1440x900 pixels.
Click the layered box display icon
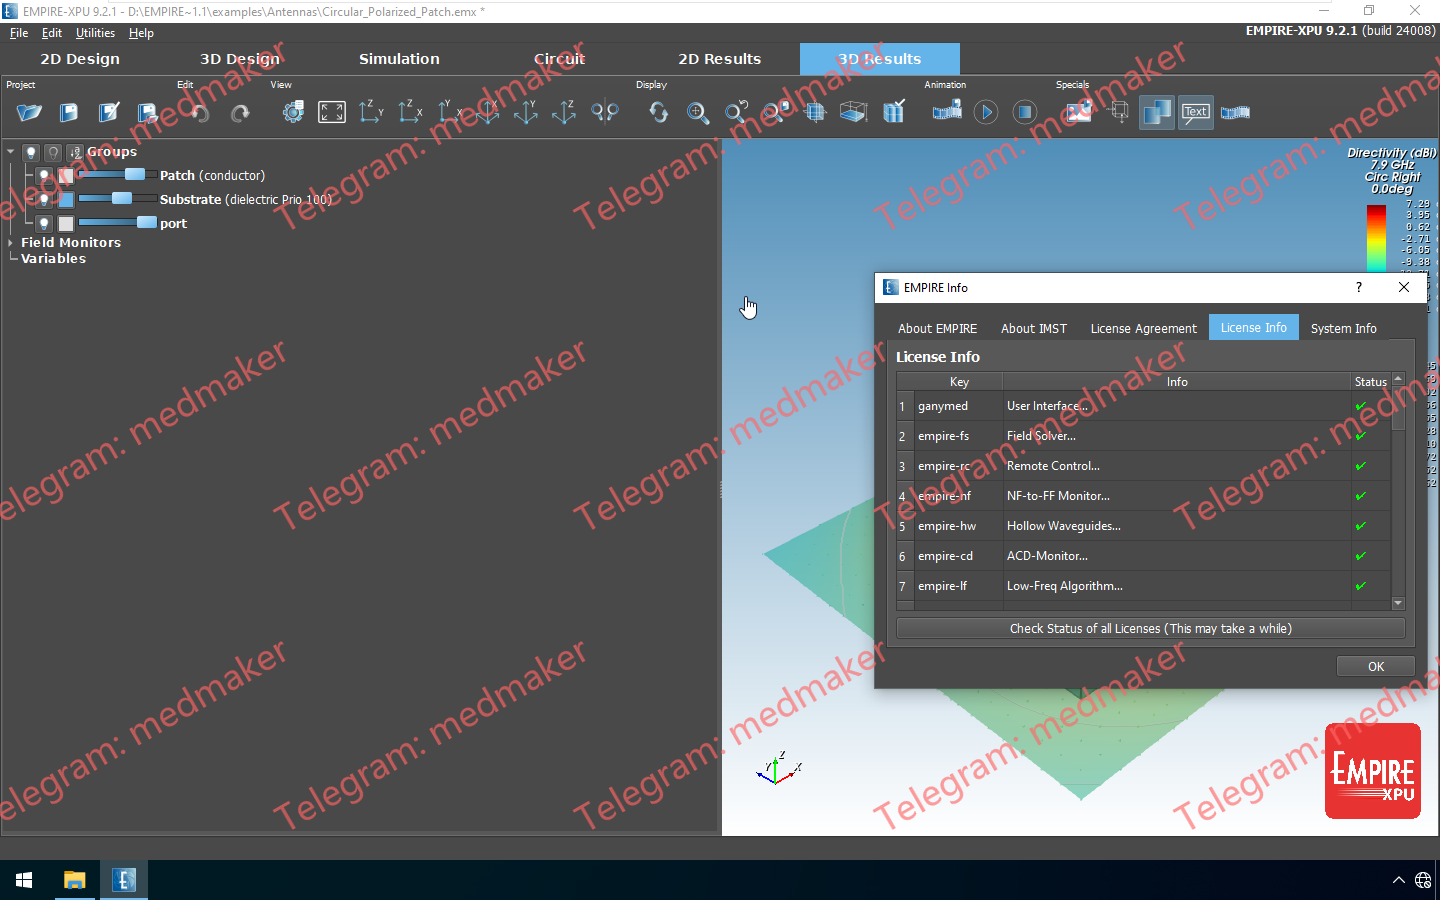tap(854, 112)
